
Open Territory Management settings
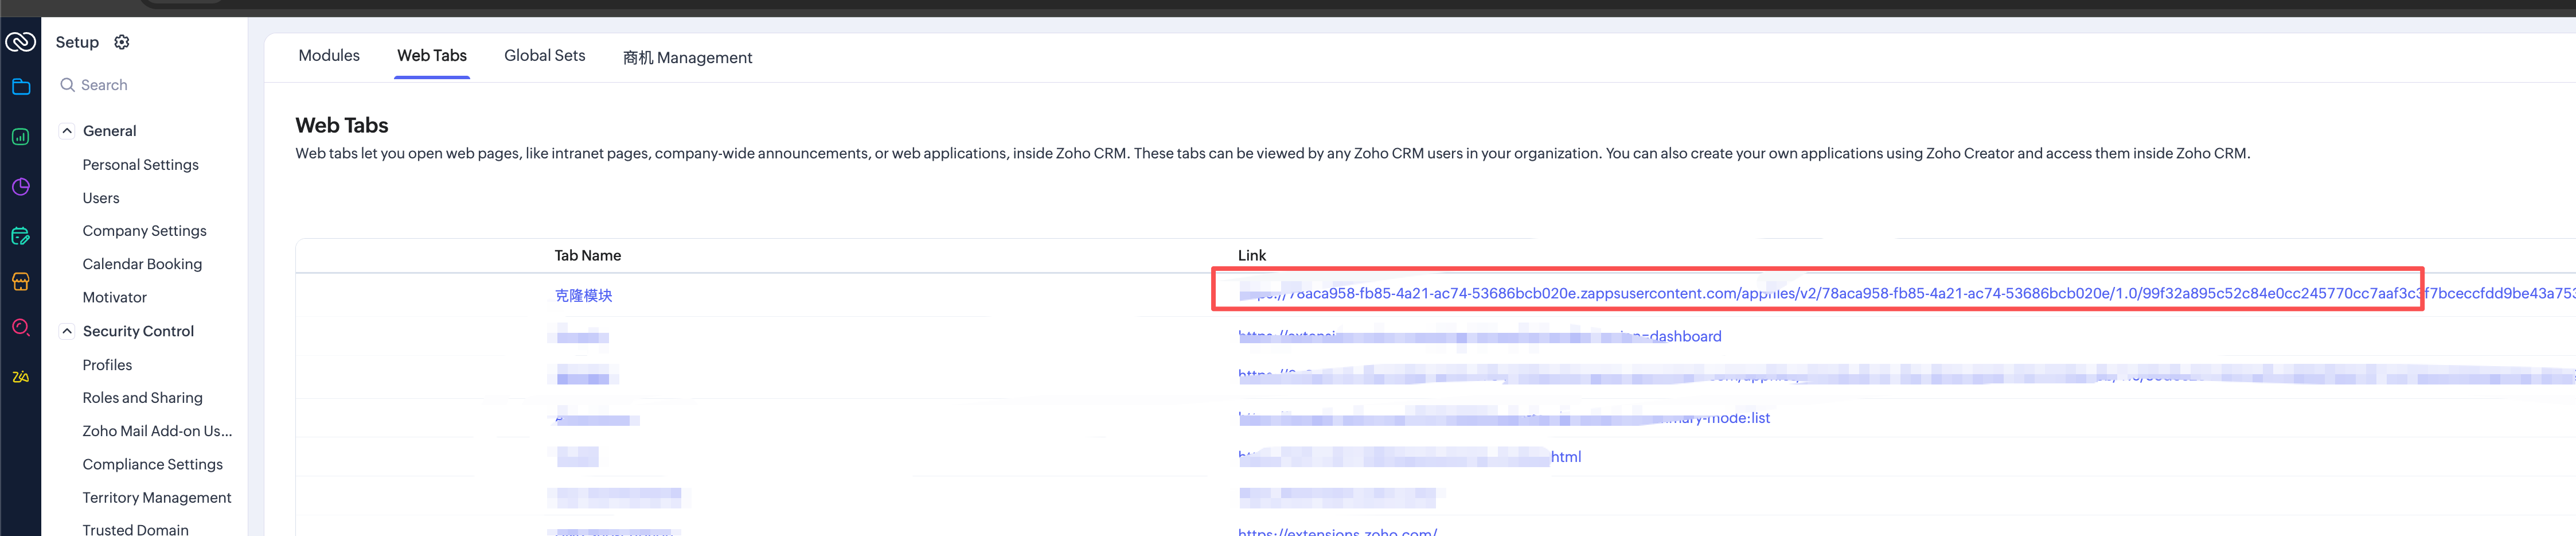click(156, 498)
